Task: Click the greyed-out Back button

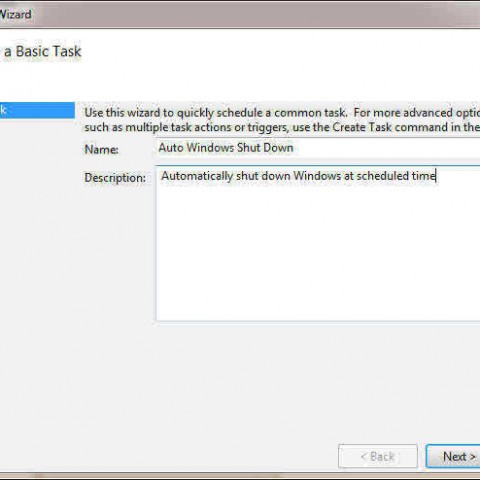Action: tap(378, 456)
